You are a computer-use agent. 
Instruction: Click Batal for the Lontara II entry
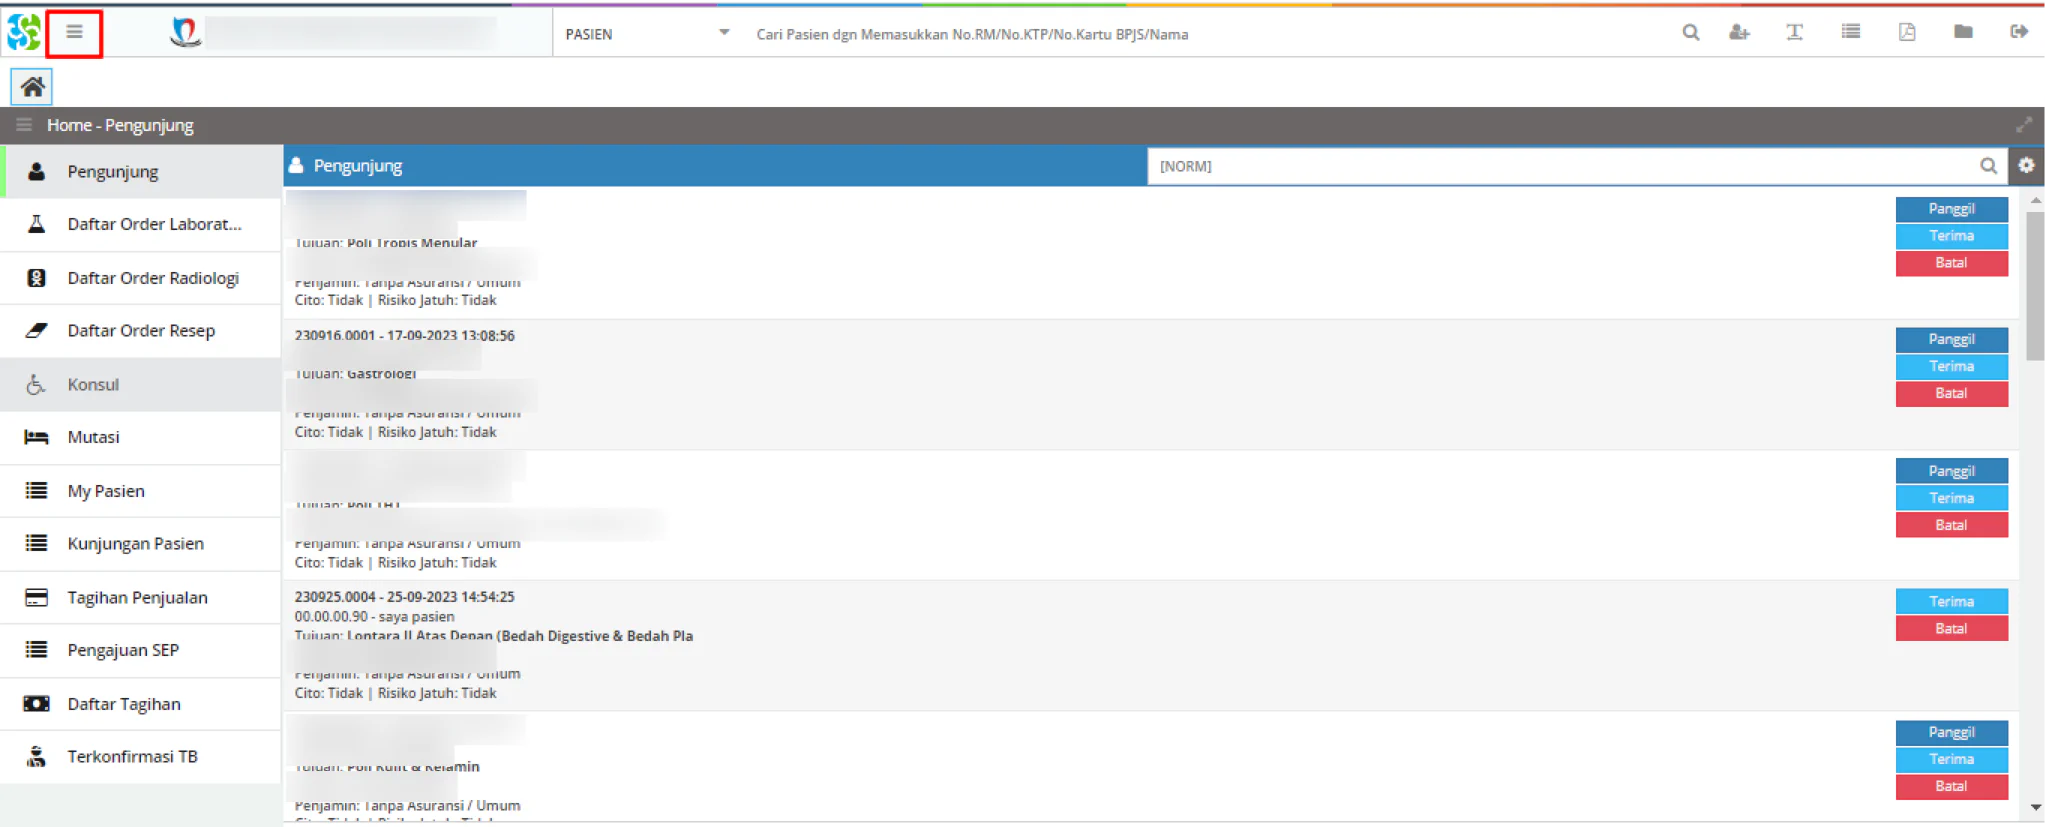coord(1951,629)
